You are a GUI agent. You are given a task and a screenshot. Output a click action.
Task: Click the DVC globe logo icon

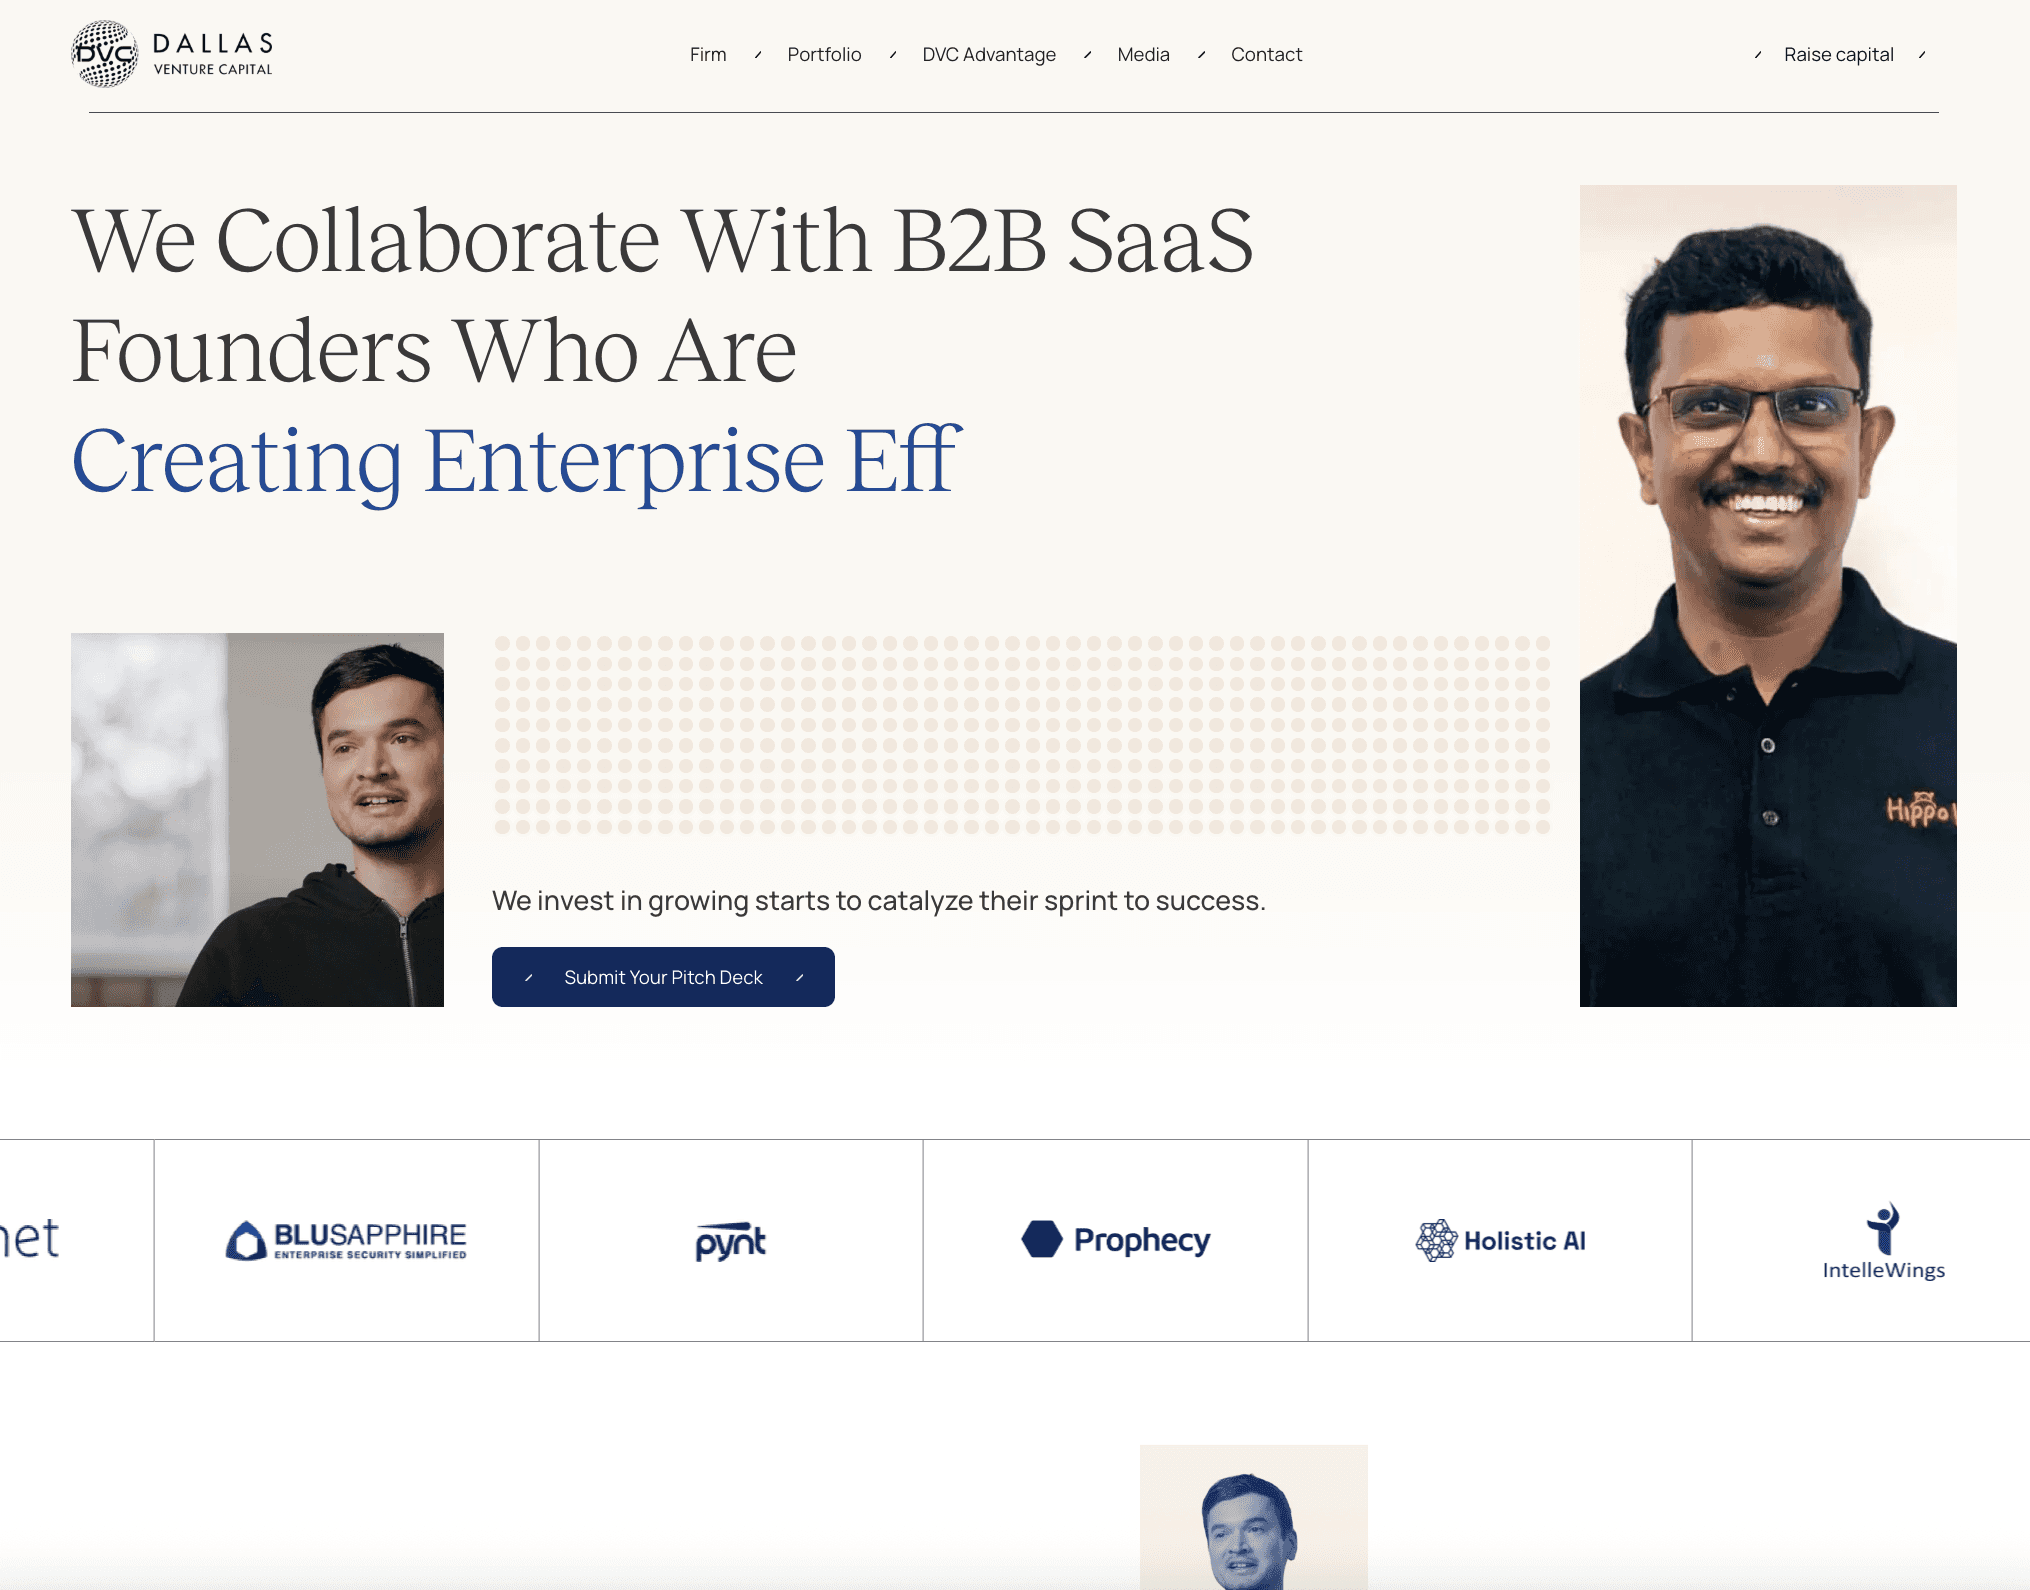104,54
